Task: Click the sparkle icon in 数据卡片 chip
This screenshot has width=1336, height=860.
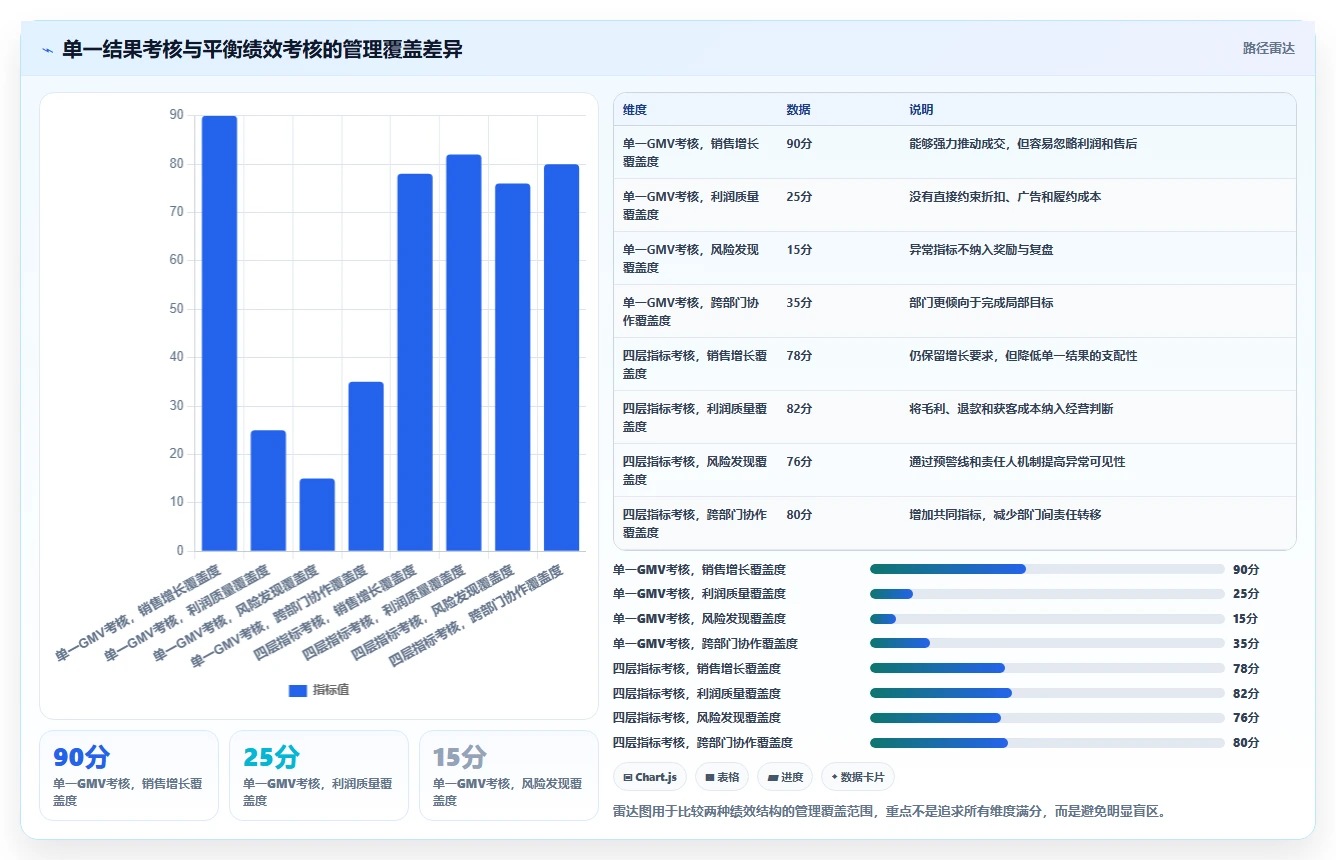Action: 834,777
